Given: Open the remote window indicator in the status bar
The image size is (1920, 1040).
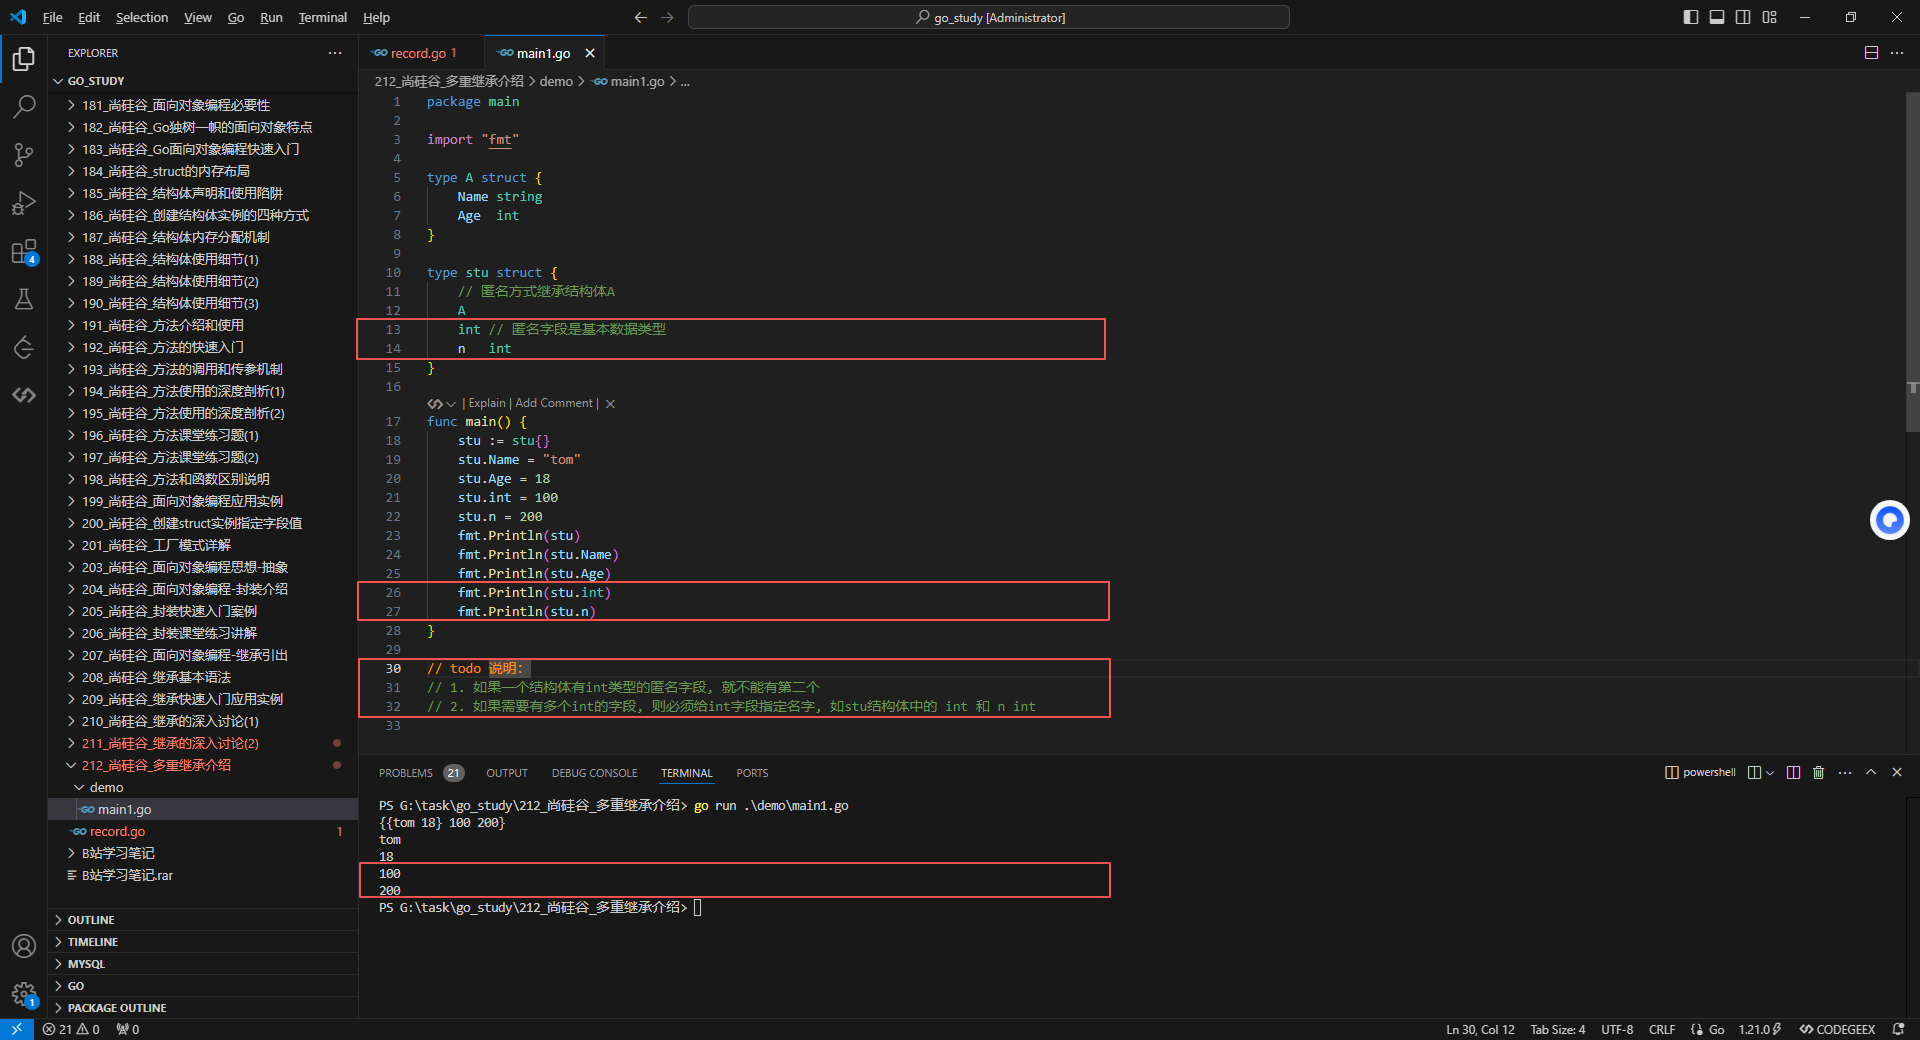Looking at the screenshot, I should pos(17,1029).
